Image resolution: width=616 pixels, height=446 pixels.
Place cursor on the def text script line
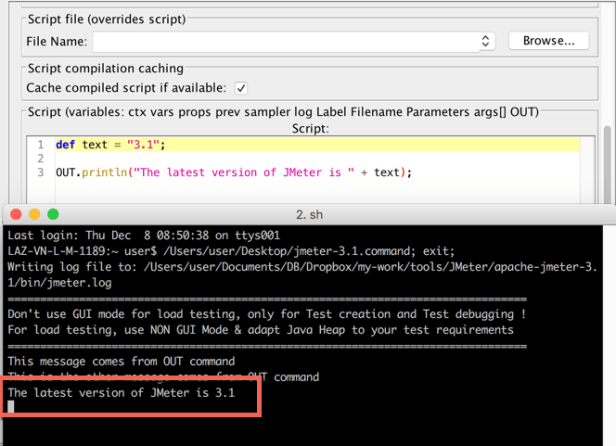point(110,144)
